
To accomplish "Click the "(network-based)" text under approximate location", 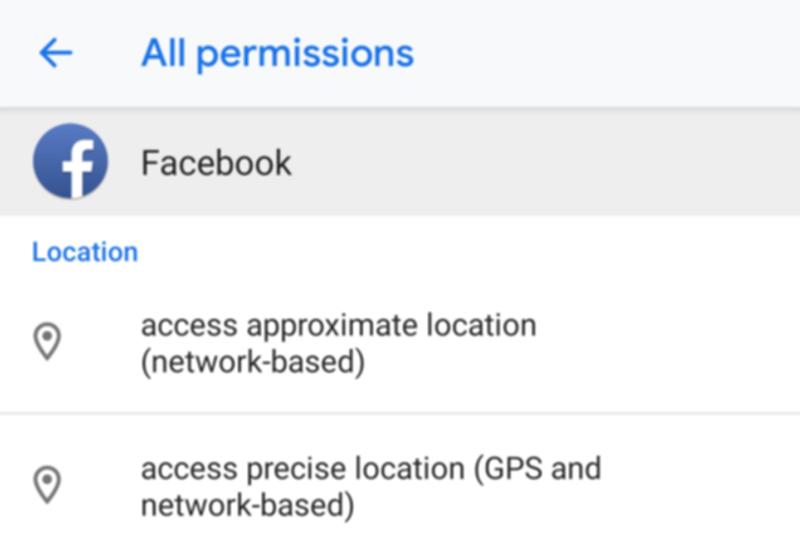I will tap(252, 362).
